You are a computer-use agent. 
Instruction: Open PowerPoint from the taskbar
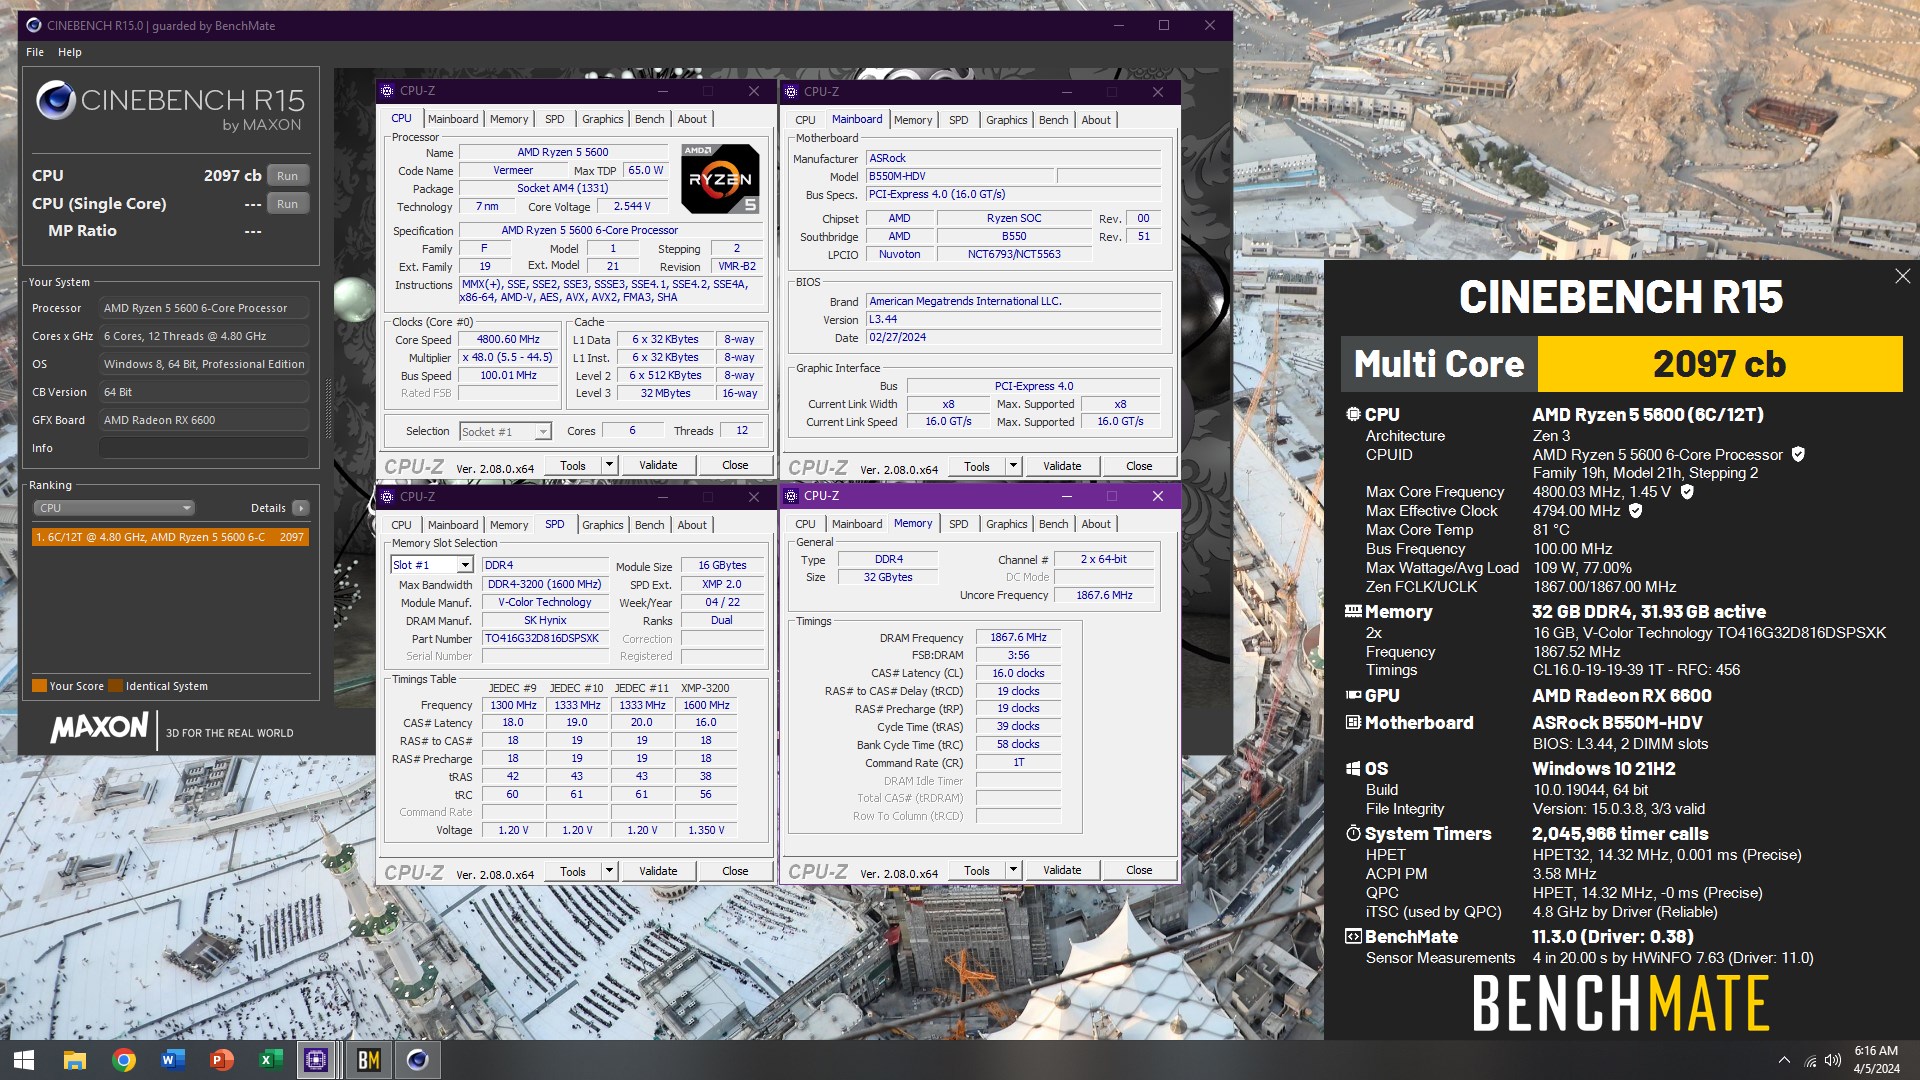[222, 1060]
